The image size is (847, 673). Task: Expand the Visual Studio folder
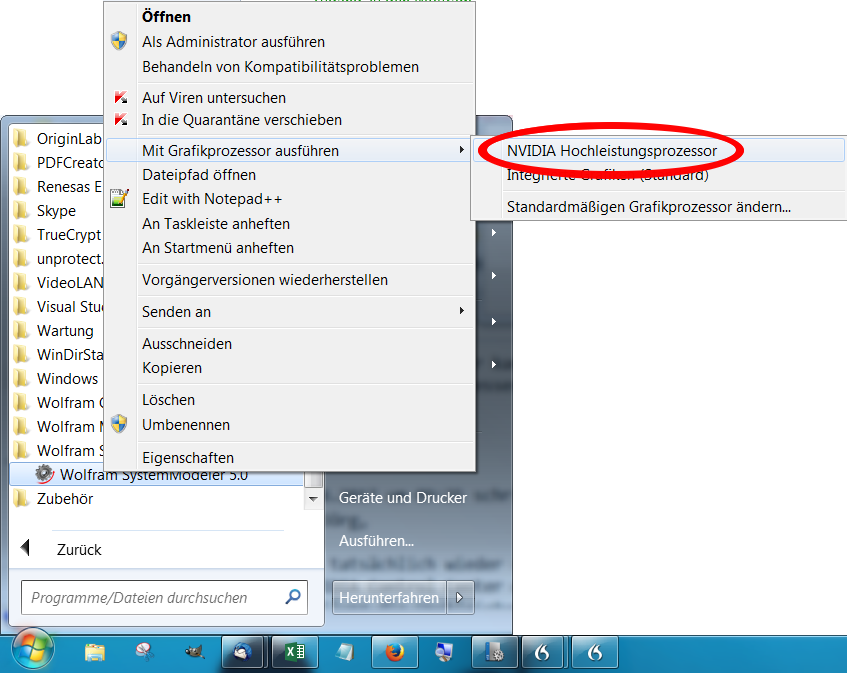(57, 306)
